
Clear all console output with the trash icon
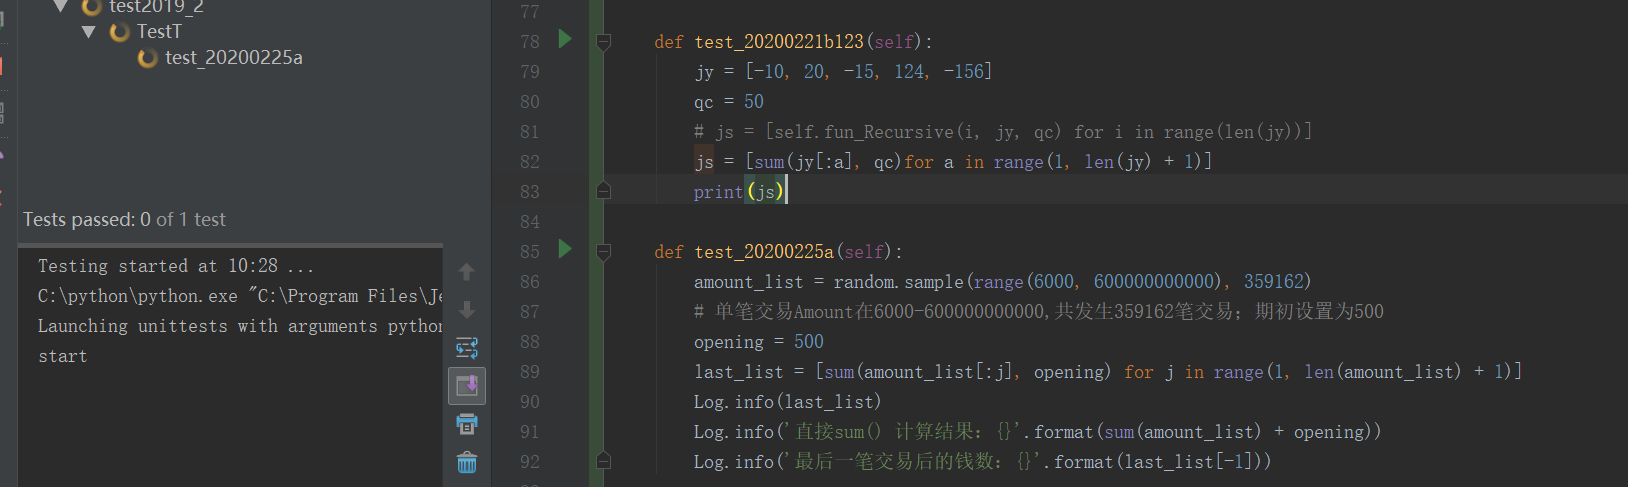pos(467,462)
